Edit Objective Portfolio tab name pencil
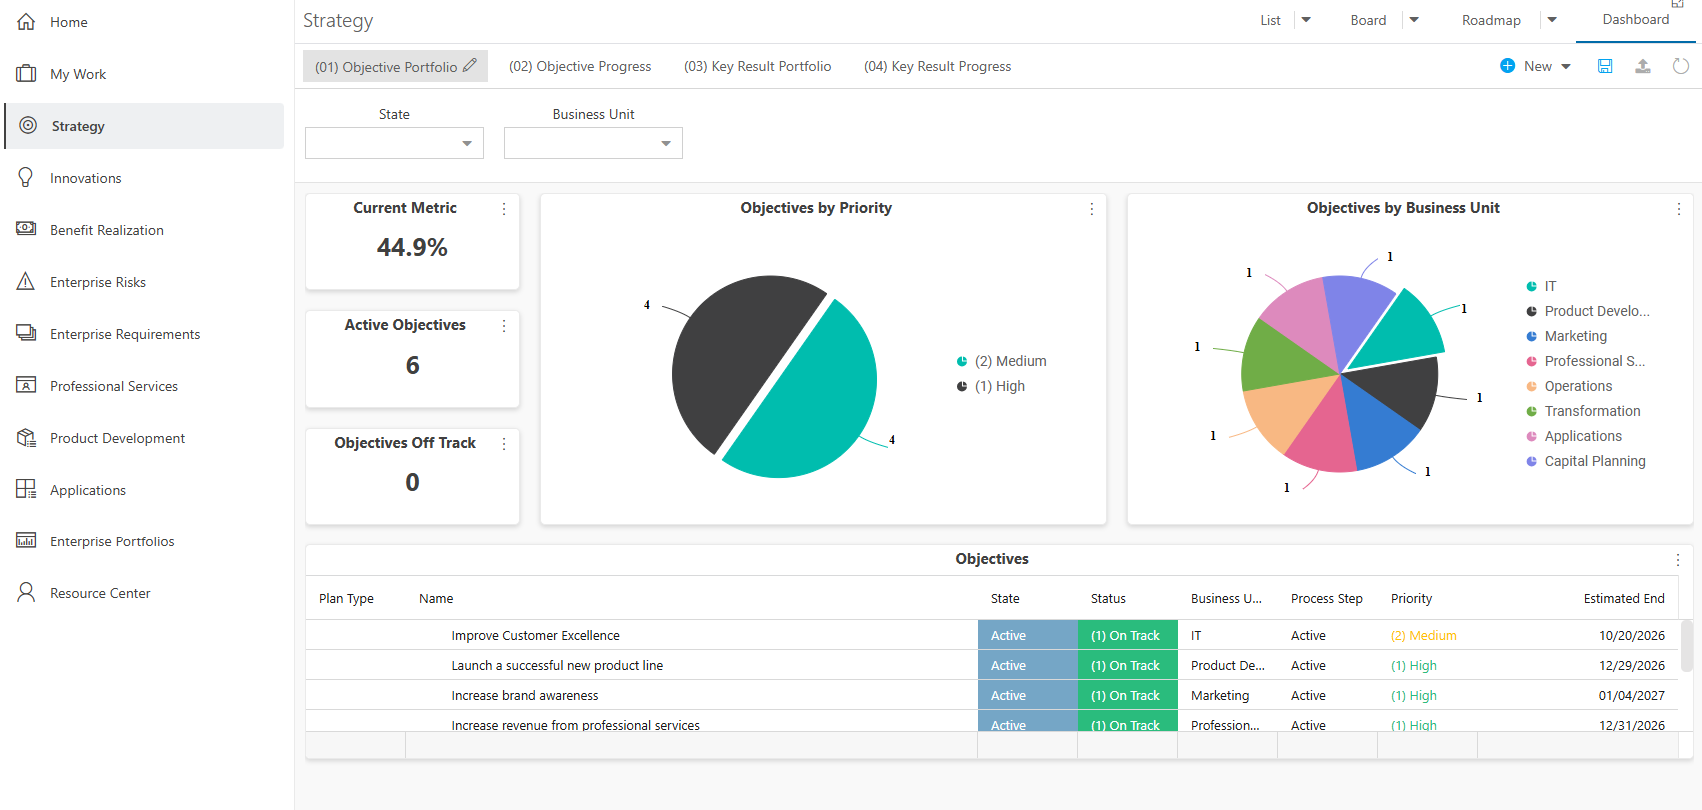The image size is (1702, 810). tap(470, 65)
